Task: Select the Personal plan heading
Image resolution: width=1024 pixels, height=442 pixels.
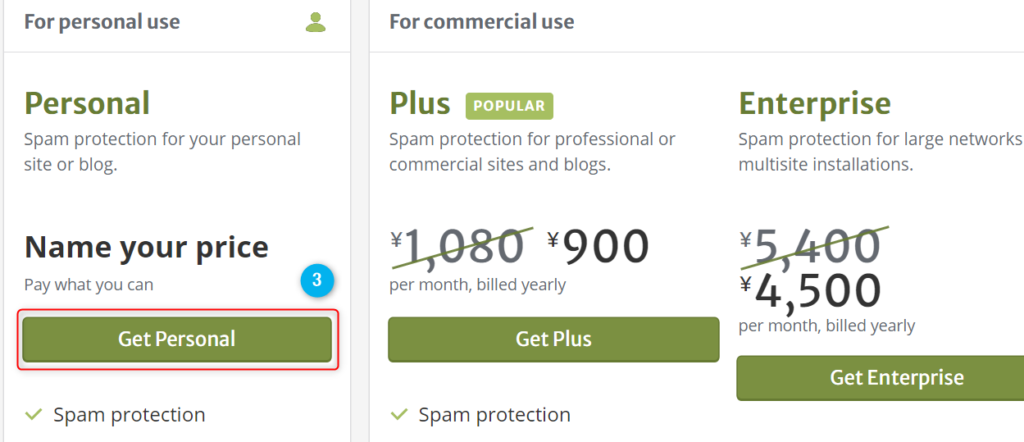Action: tap(87, 104)
